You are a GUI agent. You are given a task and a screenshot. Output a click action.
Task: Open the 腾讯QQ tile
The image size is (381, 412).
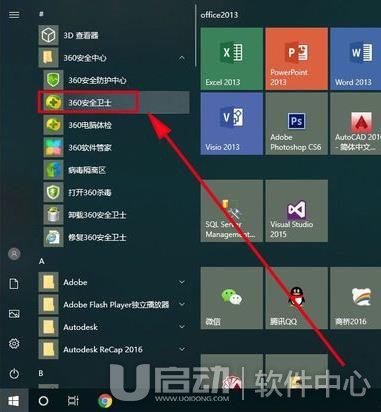coord(297,298)
